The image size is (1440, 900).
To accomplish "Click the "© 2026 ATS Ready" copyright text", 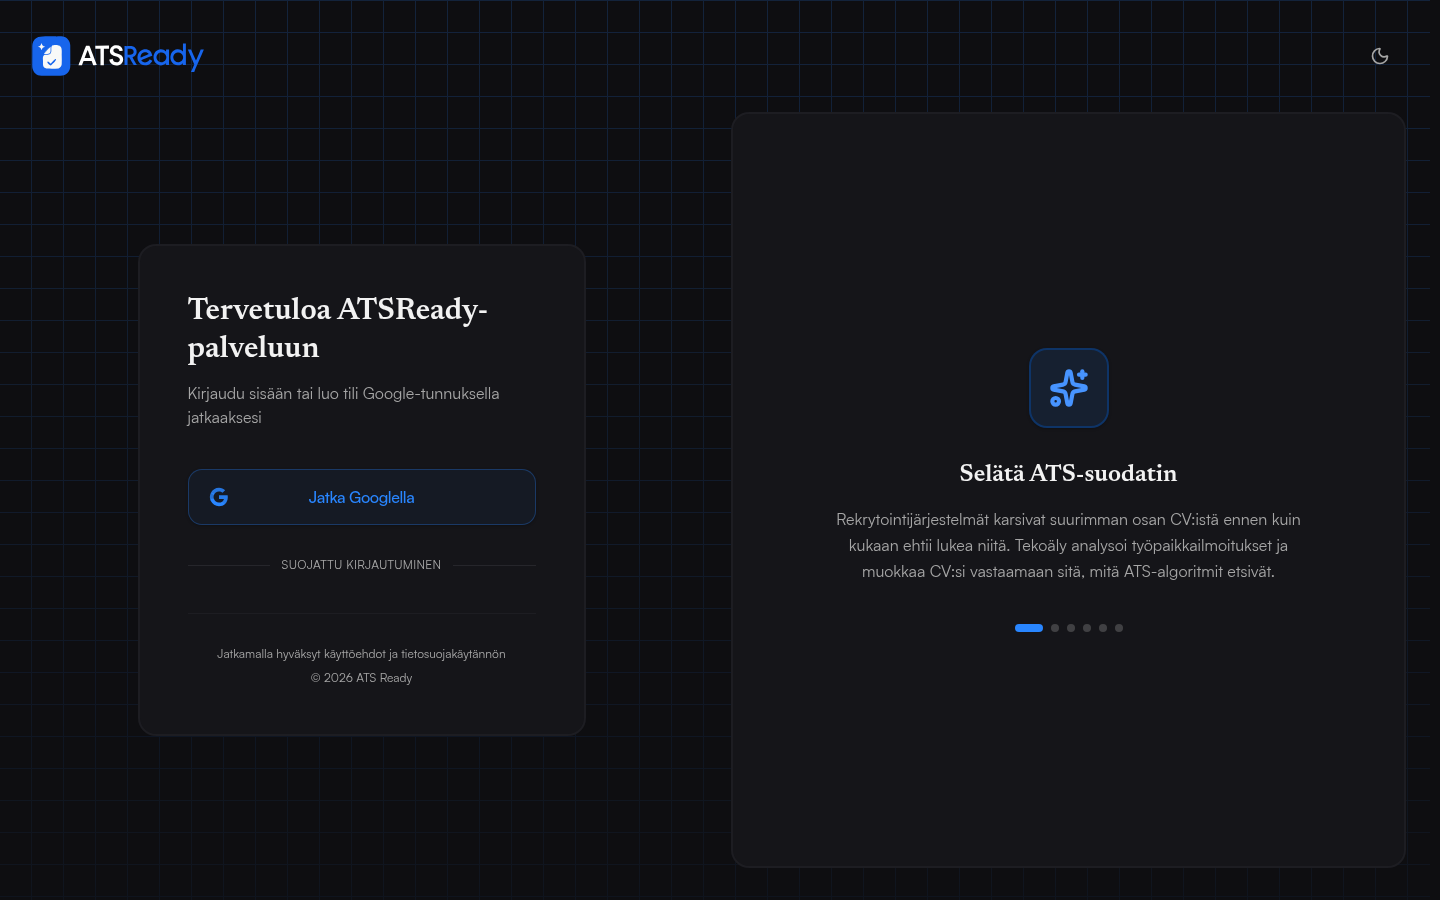I will click(362, 678).
